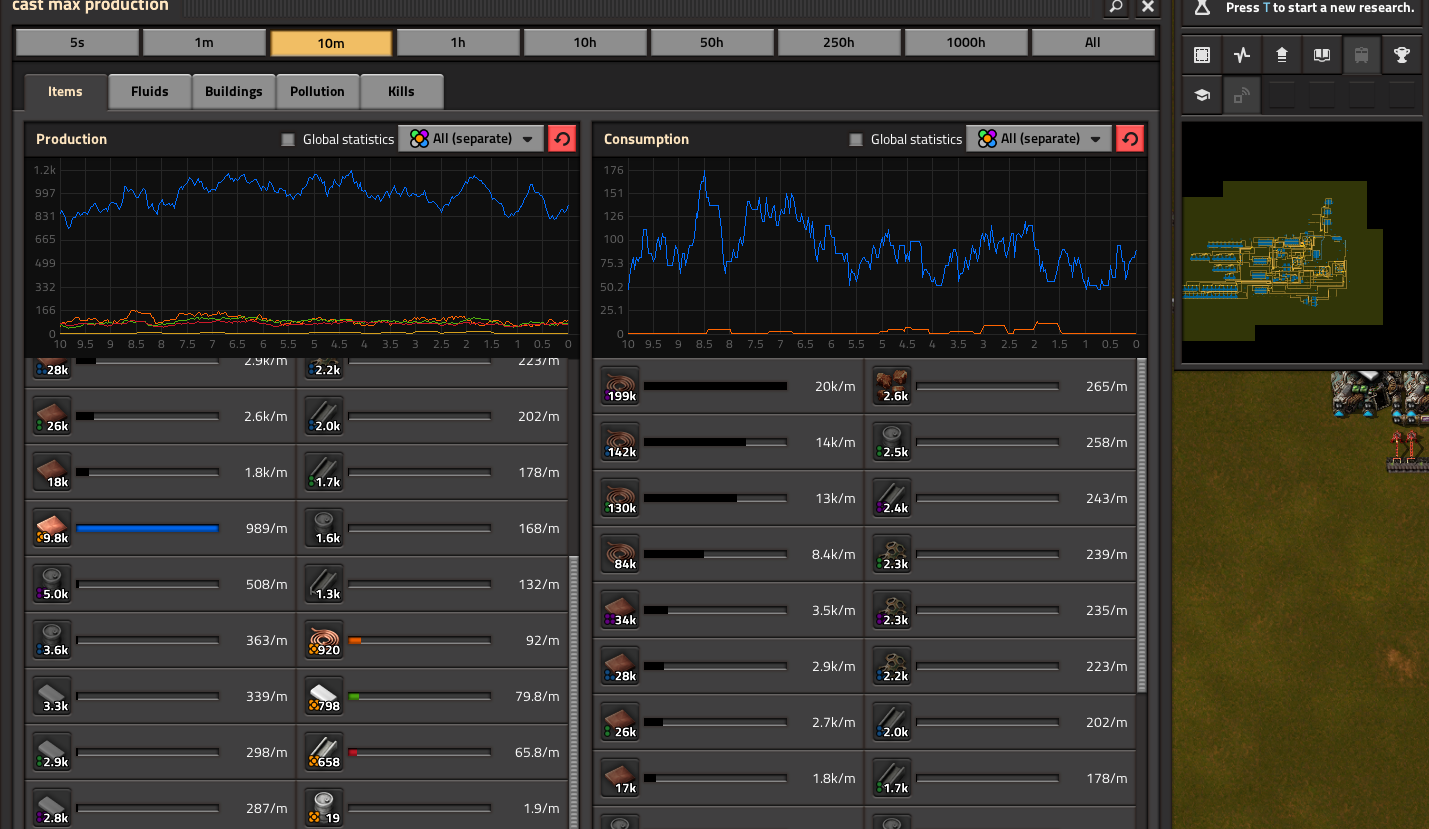
Task: Click the remote view signal icon
Action: (1242, 95)
